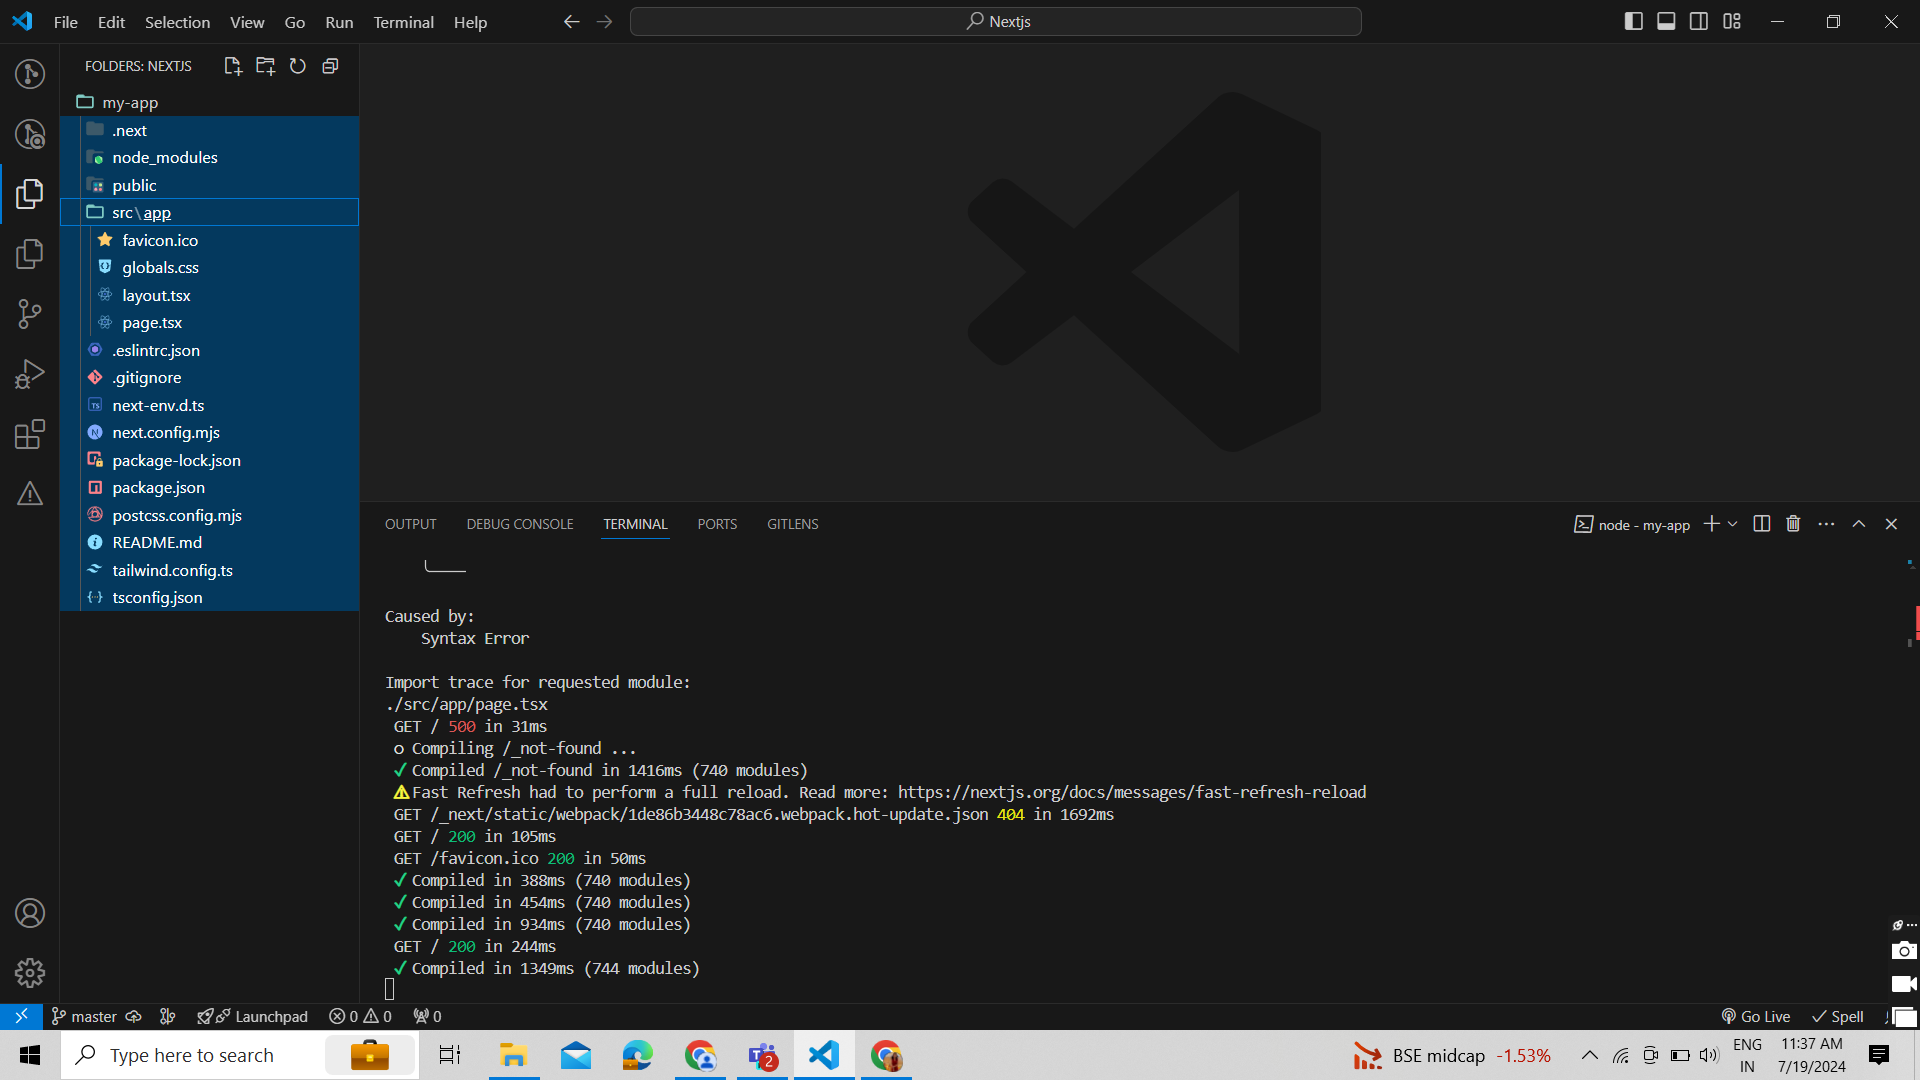The height and width of the screenshot is (1080, 1920).
Task: Open File Explorer from Windows taskbar
Action: pos(513,1055)
